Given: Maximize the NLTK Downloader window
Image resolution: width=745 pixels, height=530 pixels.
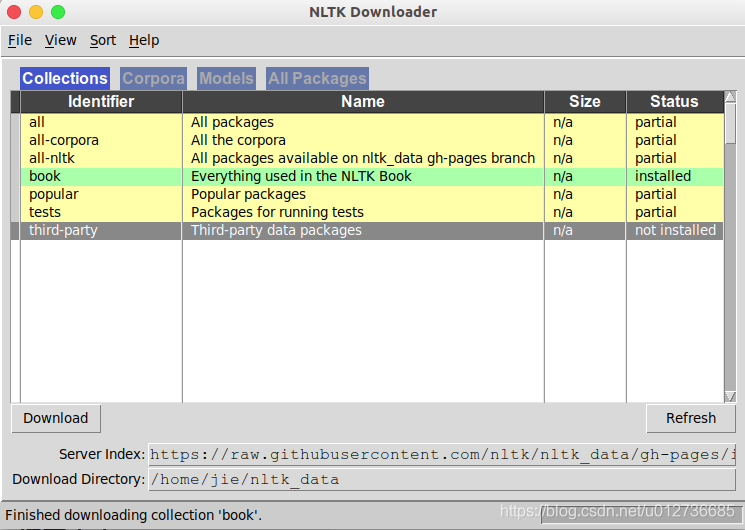Looking at the screenshot, I should coord(58,12).
